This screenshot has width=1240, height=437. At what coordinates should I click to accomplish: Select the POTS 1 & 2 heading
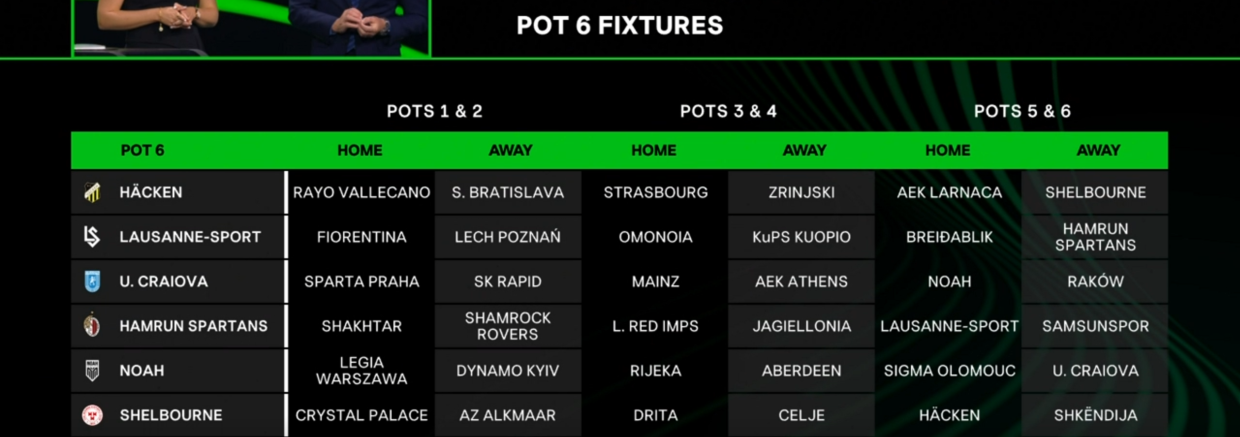434,111
